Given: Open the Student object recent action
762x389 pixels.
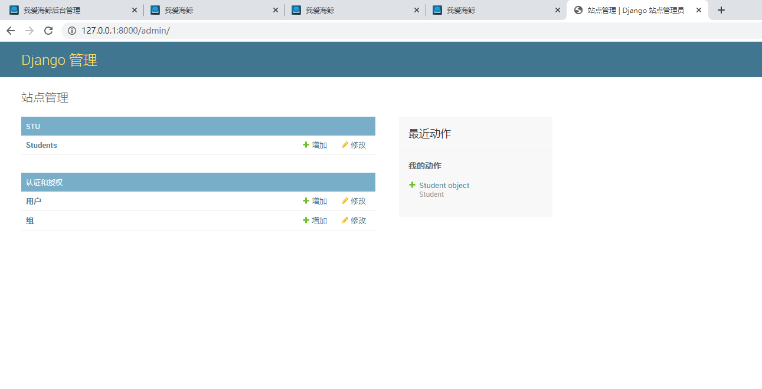Looking at the screenshot, I should click(x=444, y=185).
